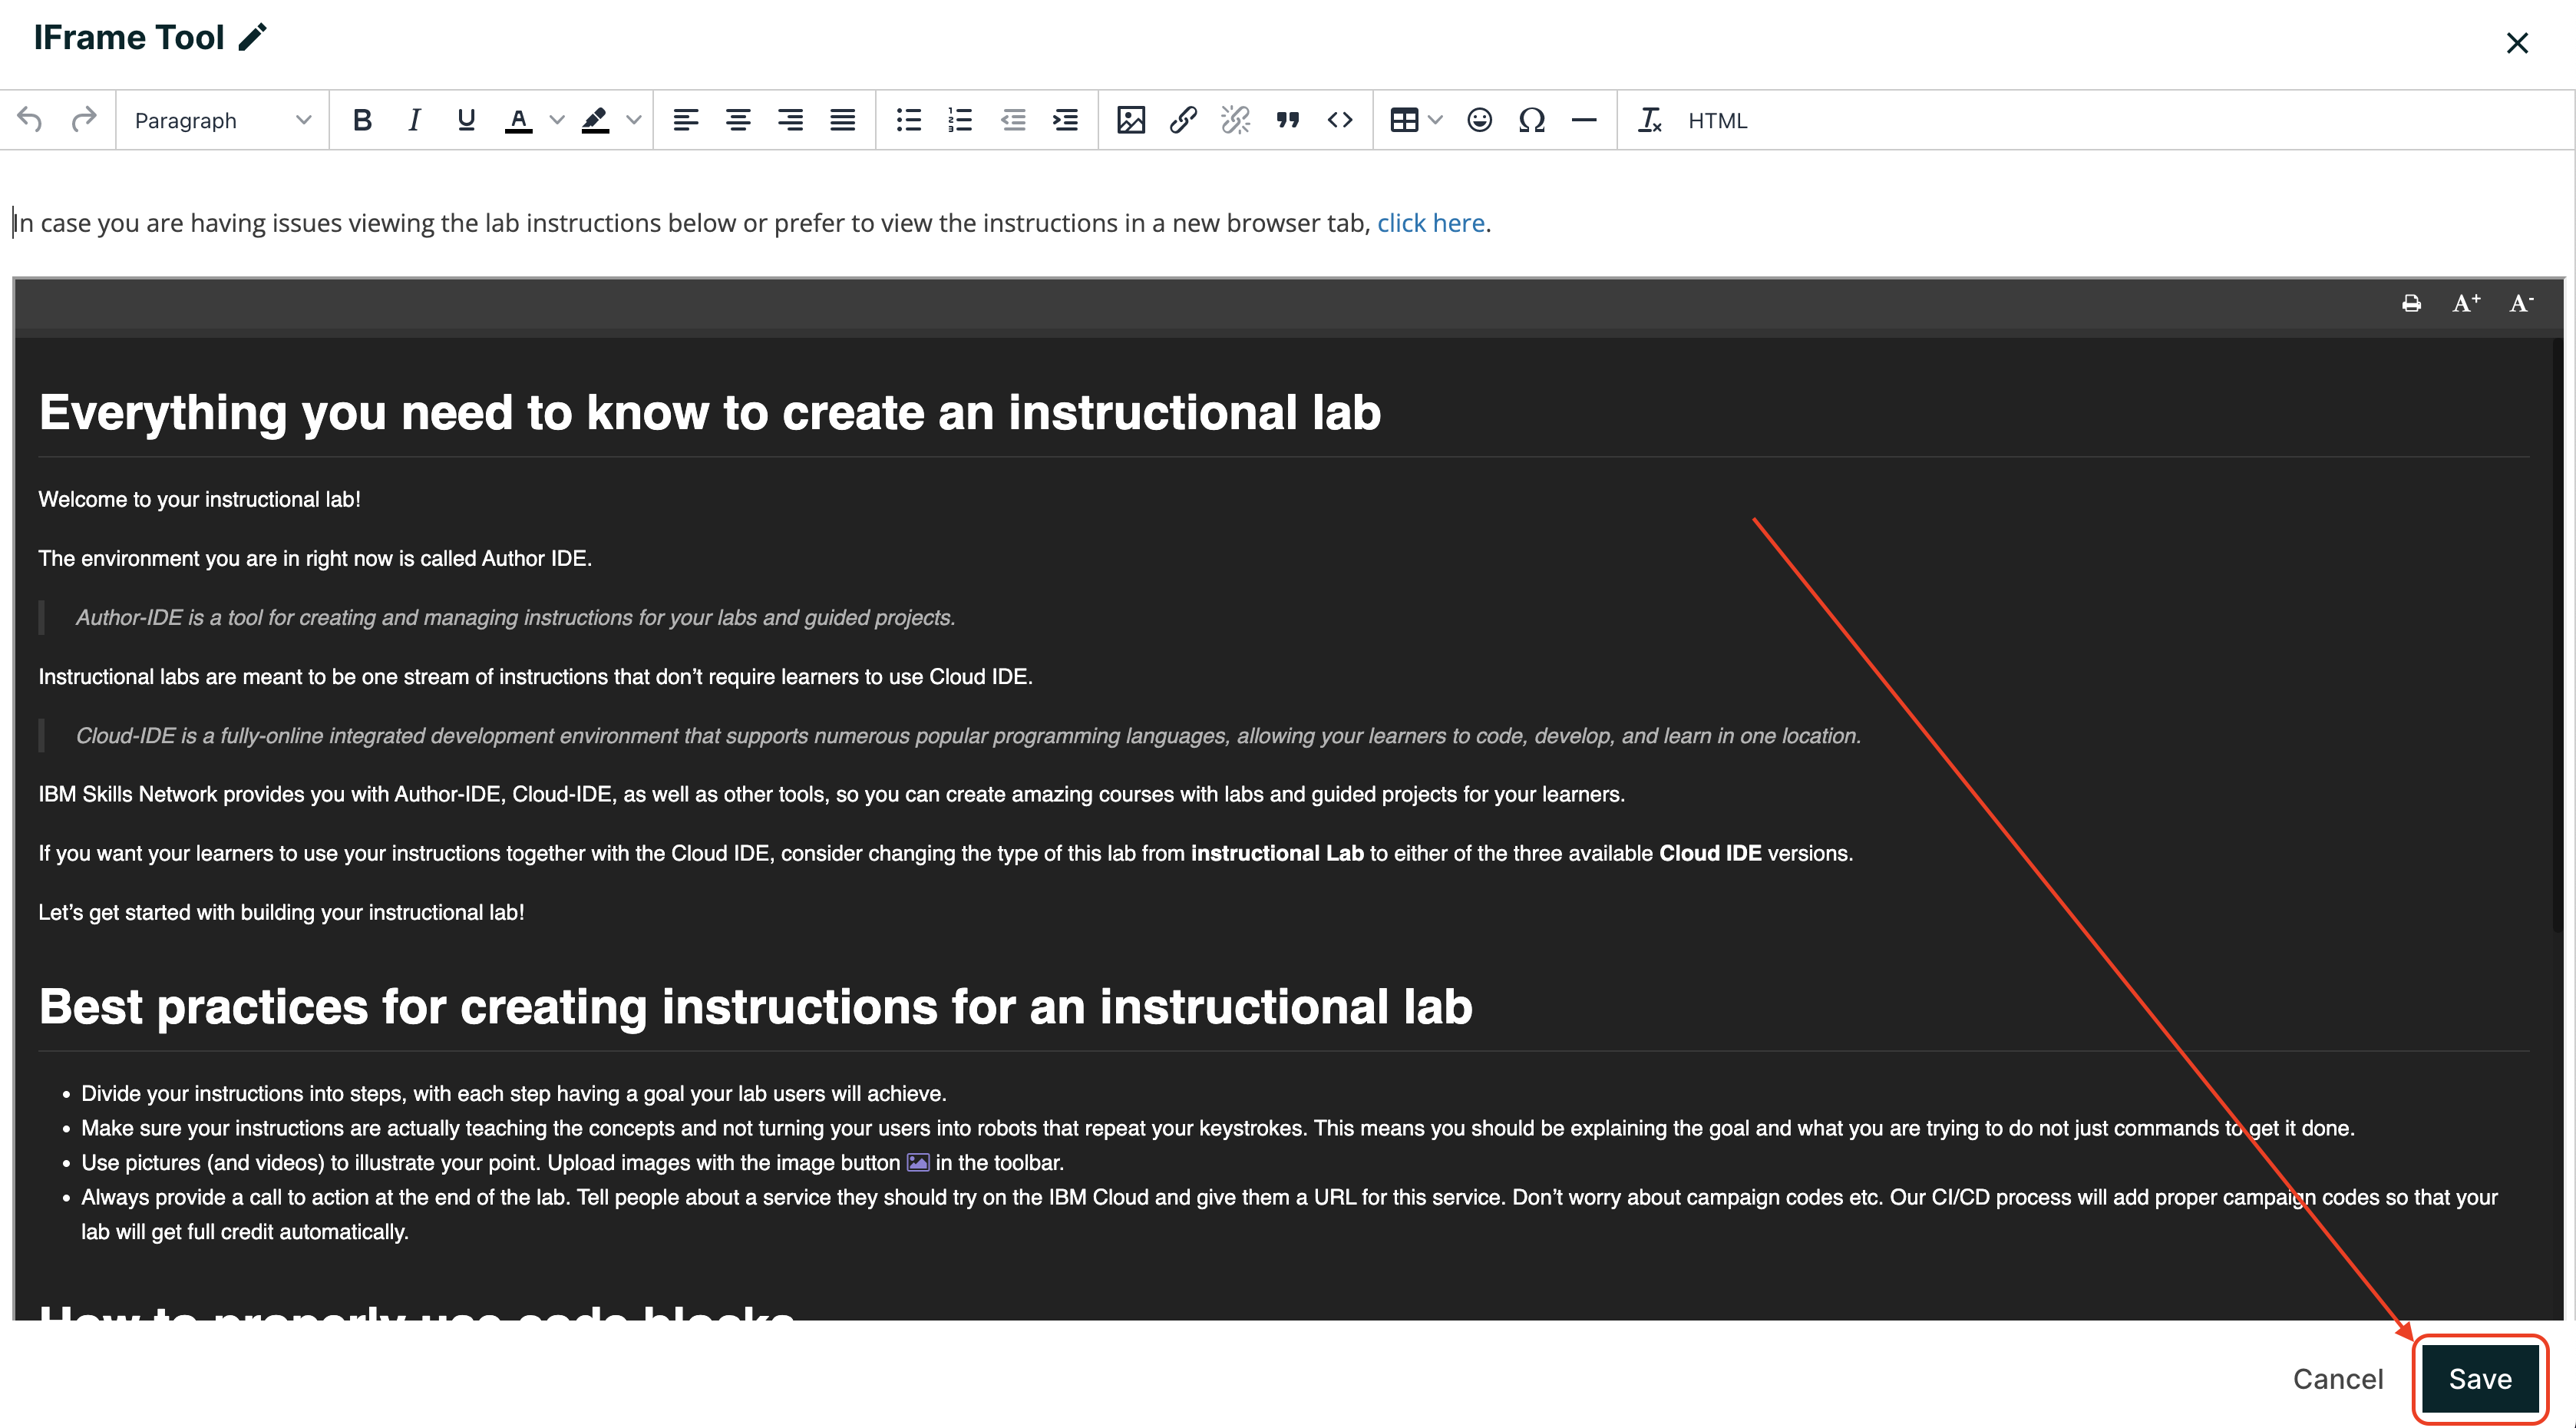Image resolution: width=2576 pixels, height=1428 pixels.
Task: Edit the IFrame Tool title with pencil icon
Action: click(x=253, y=37)
